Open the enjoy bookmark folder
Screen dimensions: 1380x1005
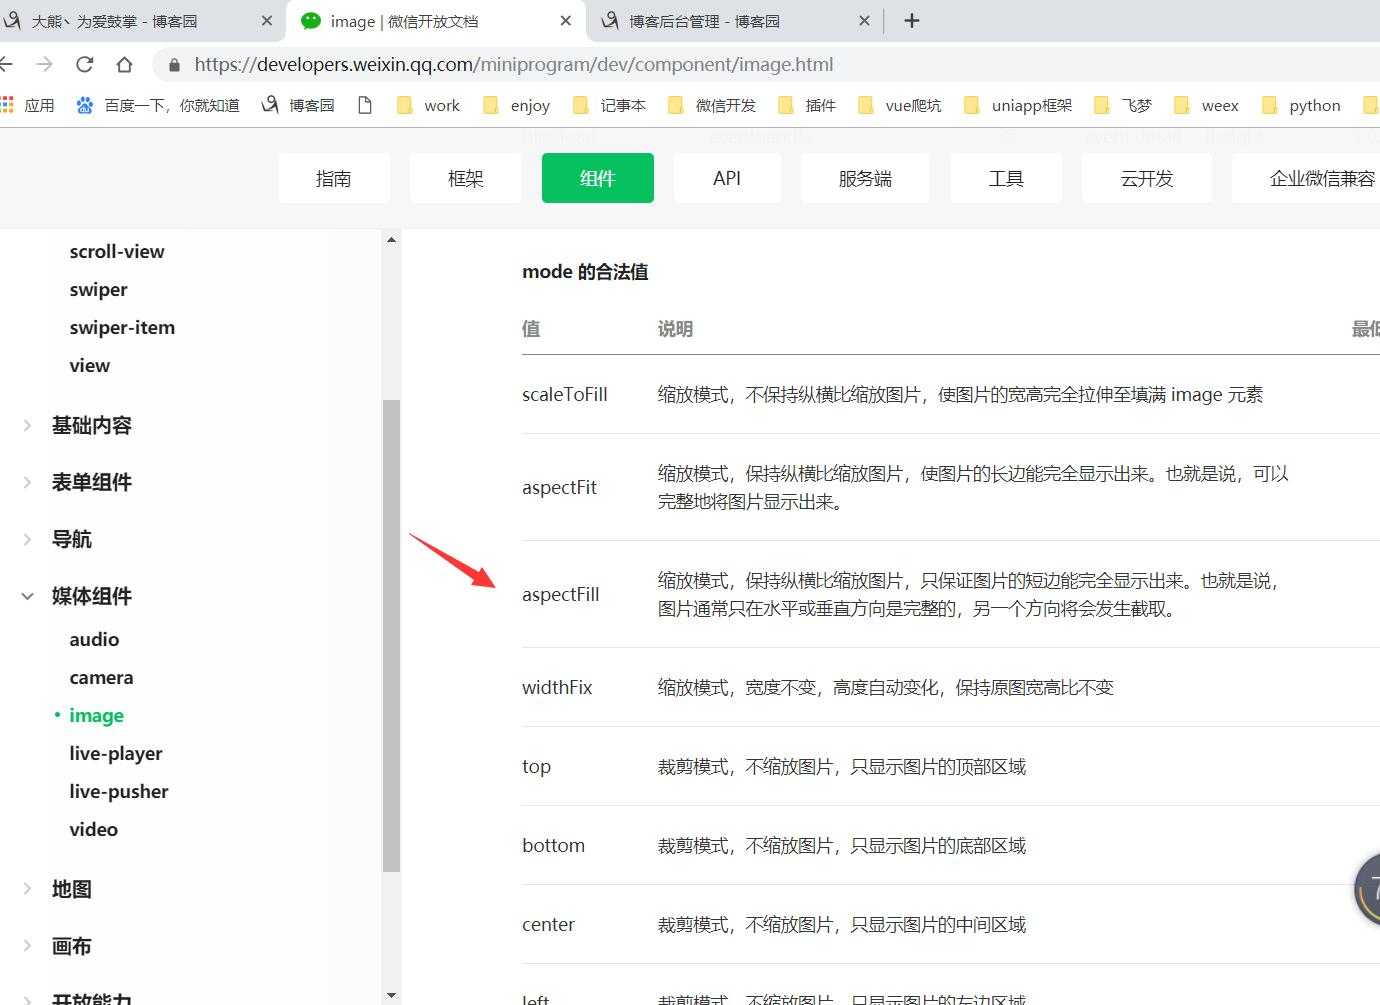tap(516, 105)
